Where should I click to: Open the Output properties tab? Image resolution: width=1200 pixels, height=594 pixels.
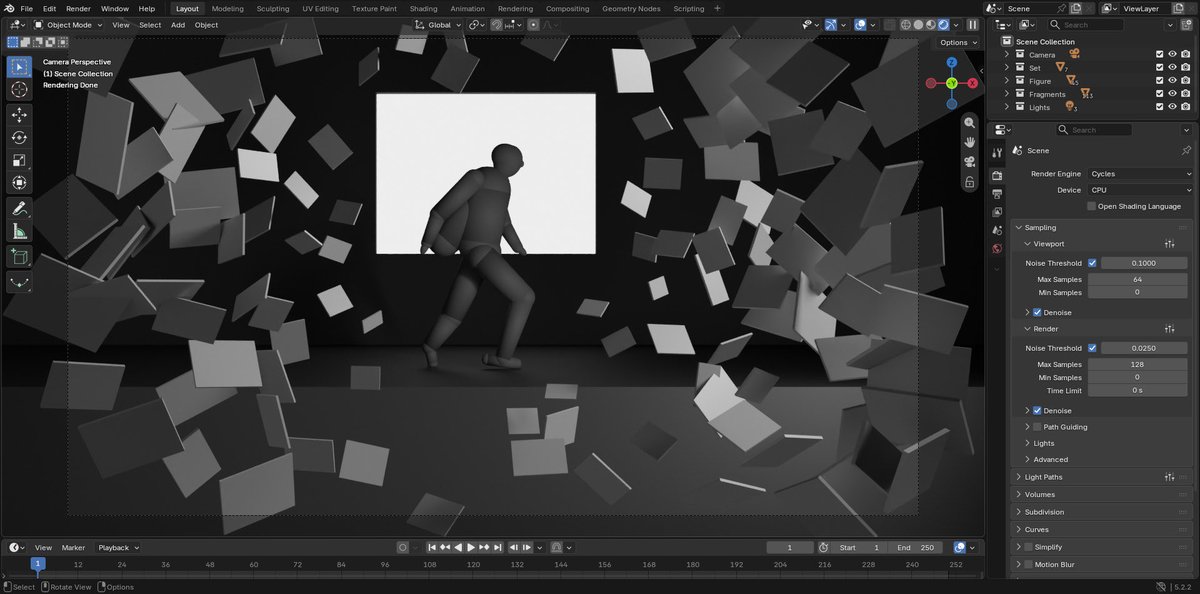pos(997,194)
